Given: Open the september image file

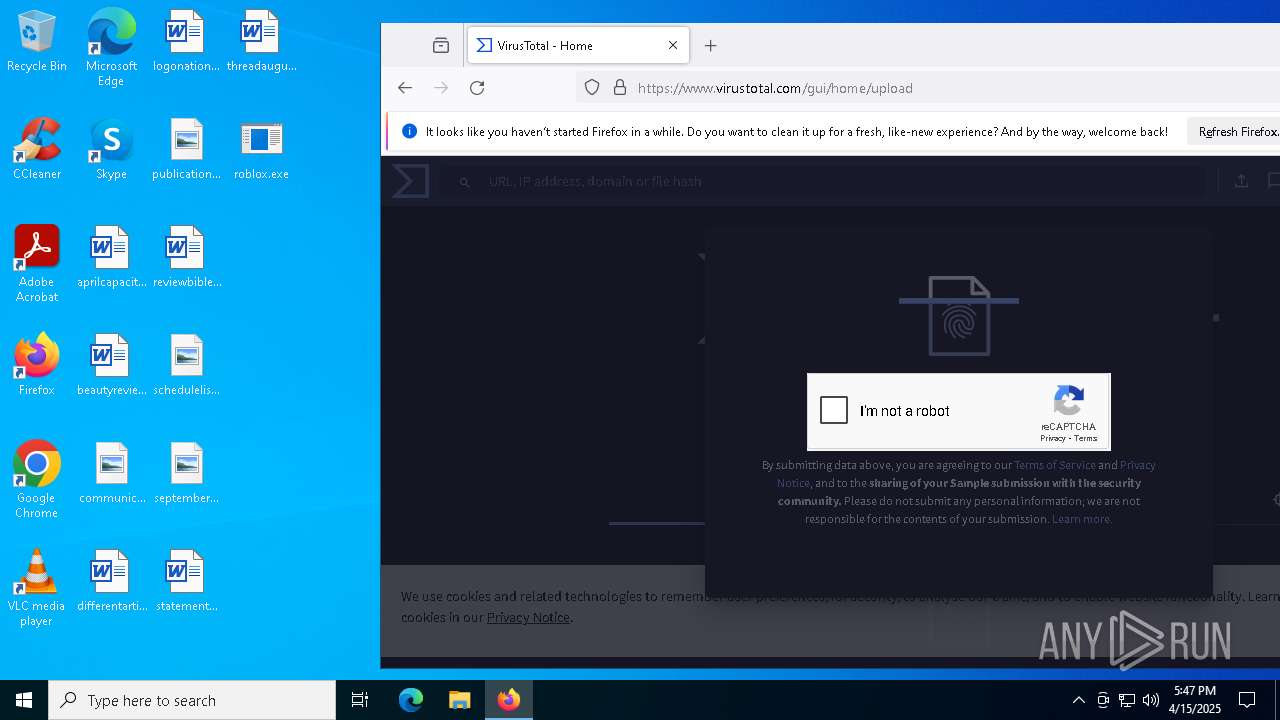Looking at the screenshot, I should click(186, 473).
